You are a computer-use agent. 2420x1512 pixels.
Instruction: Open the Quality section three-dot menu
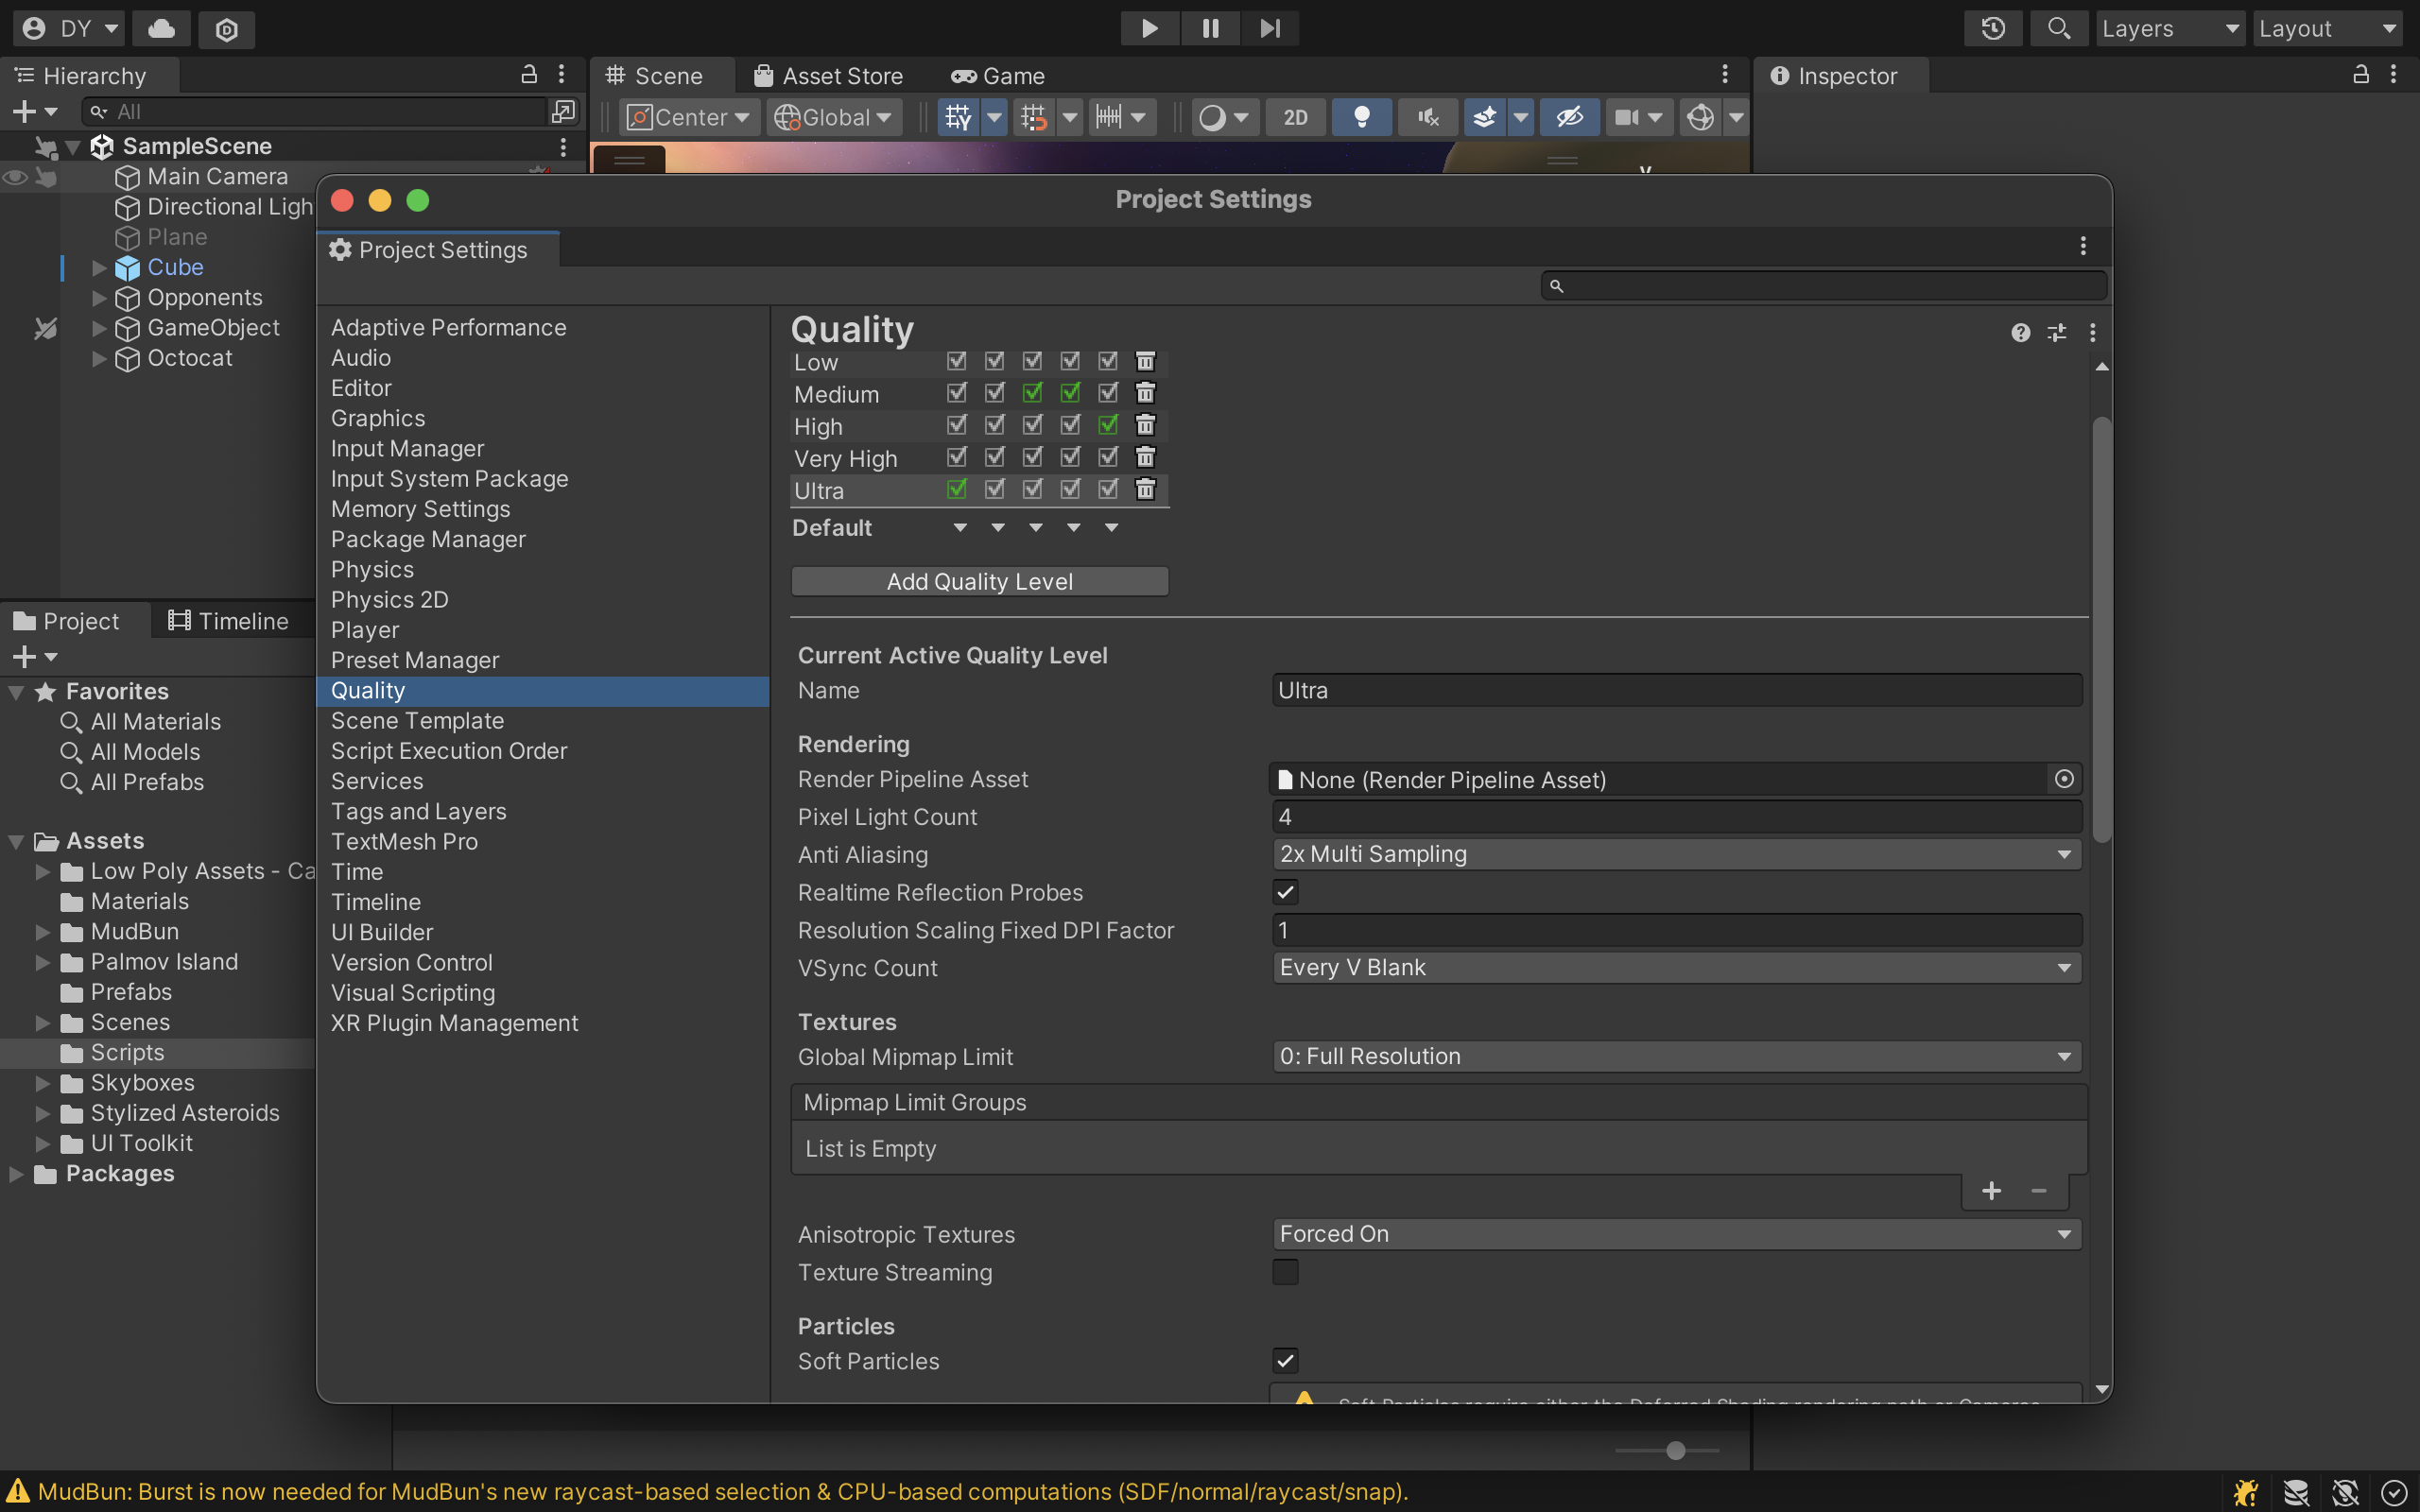click(2092, 333)
